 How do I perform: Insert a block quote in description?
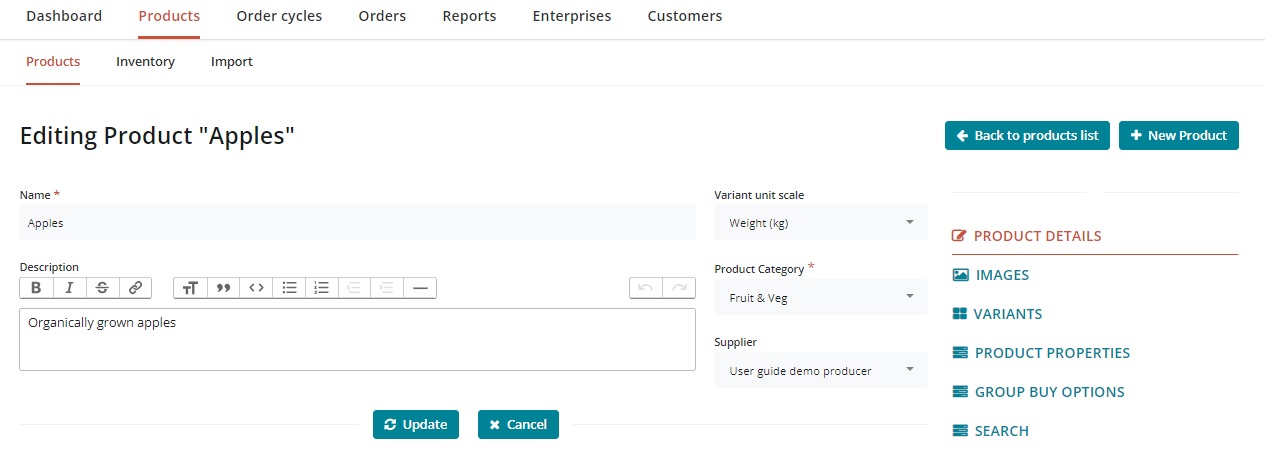pyautogui.click(x=223, y=288)
